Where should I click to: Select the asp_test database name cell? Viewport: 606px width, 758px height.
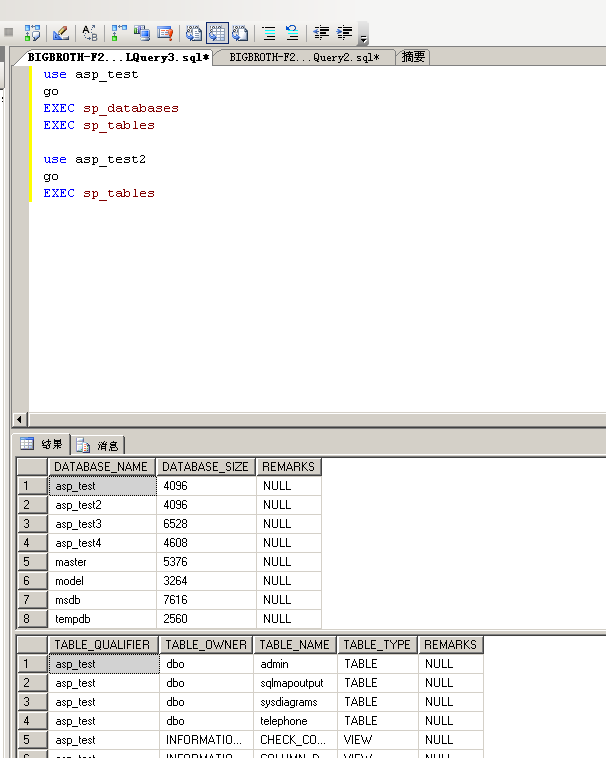coord(102,486)
